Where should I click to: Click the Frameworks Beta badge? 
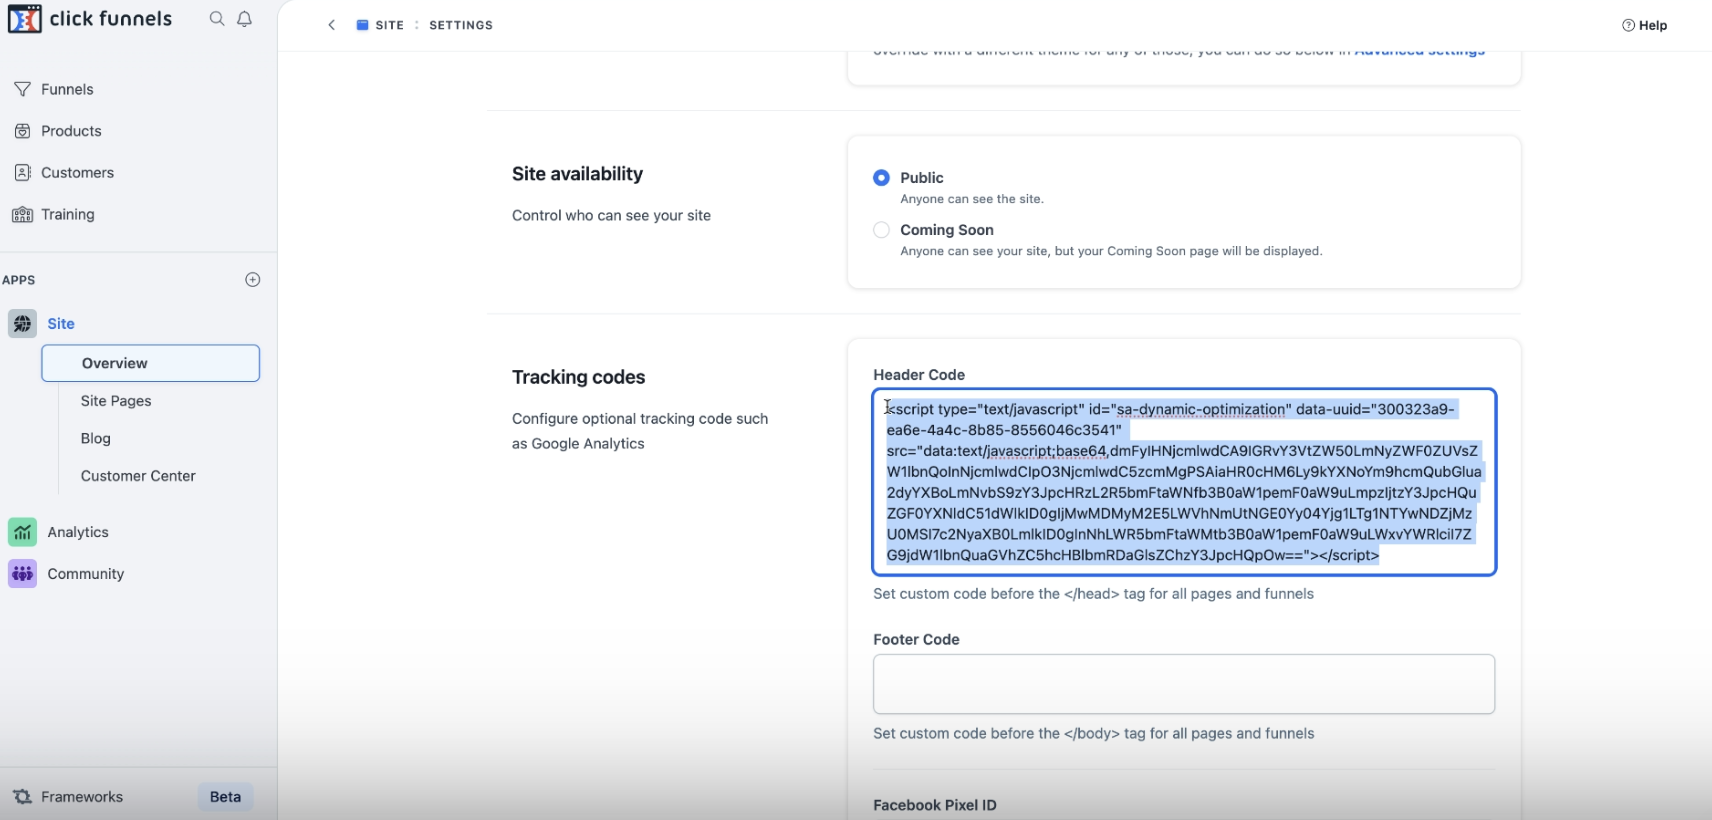(224, 796)
